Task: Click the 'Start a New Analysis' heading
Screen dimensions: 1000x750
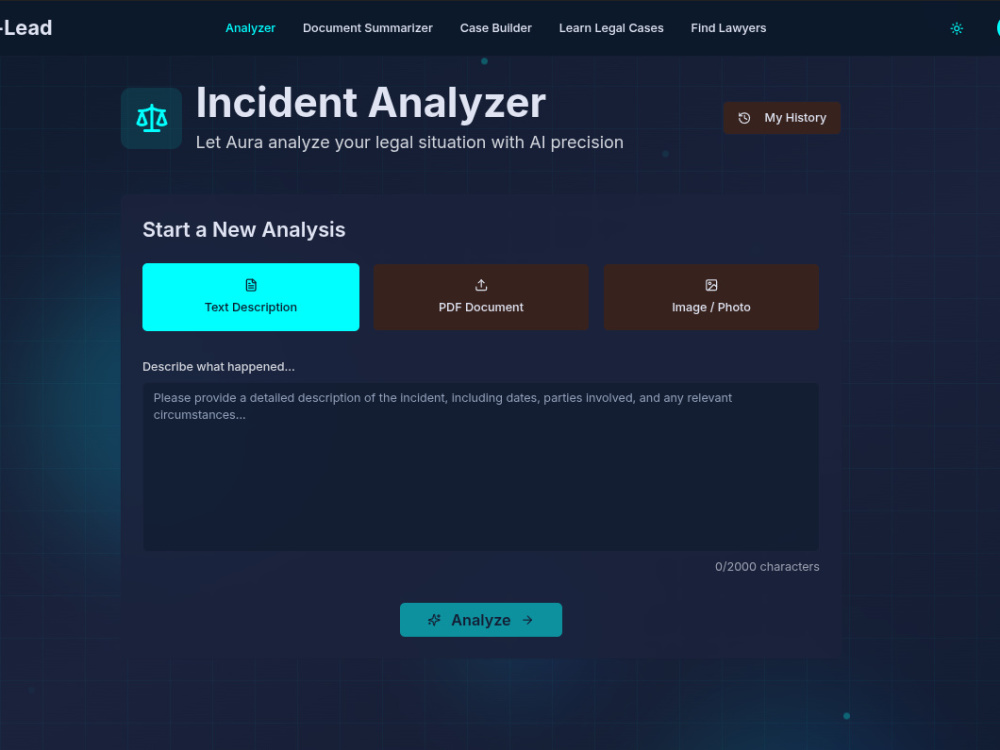Action: (244, 230)
